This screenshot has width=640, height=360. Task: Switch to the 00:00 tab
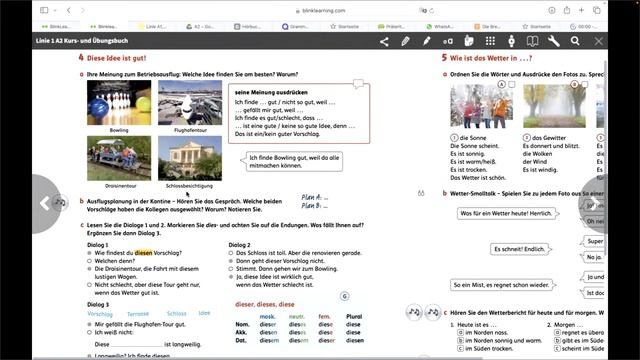pyautogui.click(x=583, y=27)
